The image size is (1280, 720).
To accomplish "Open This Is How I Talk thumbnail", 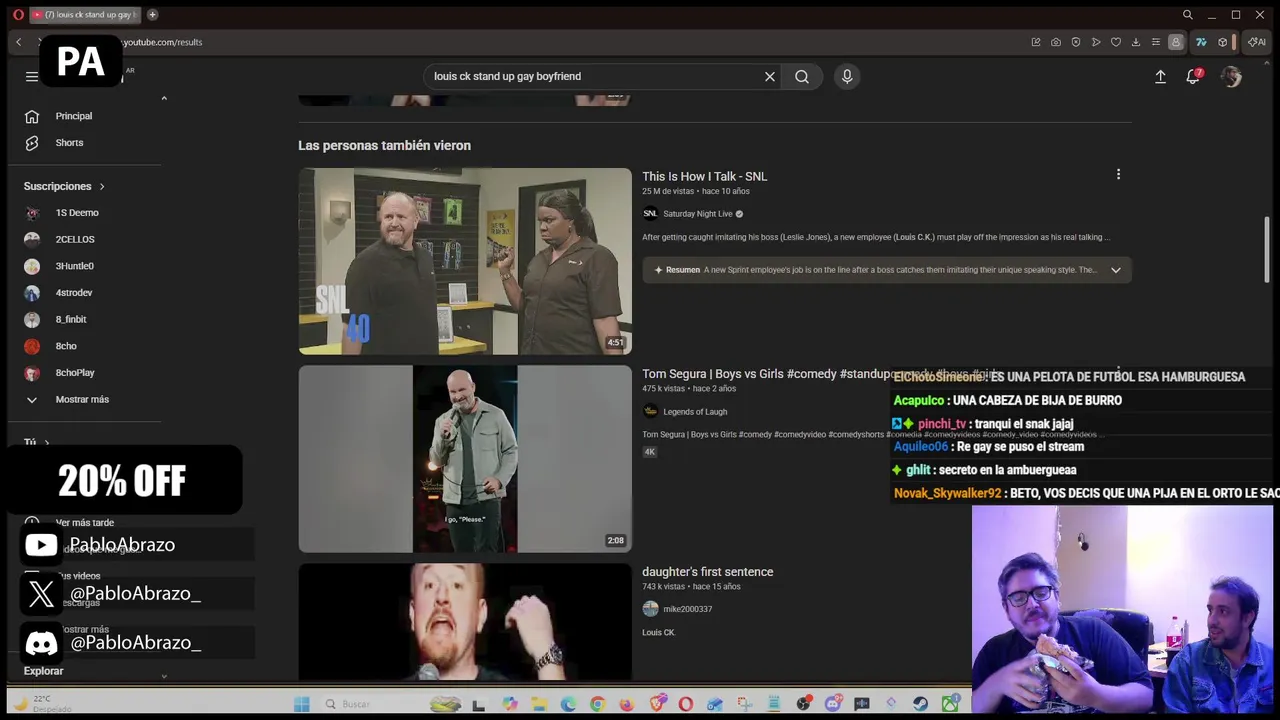I will coord(465,261).
